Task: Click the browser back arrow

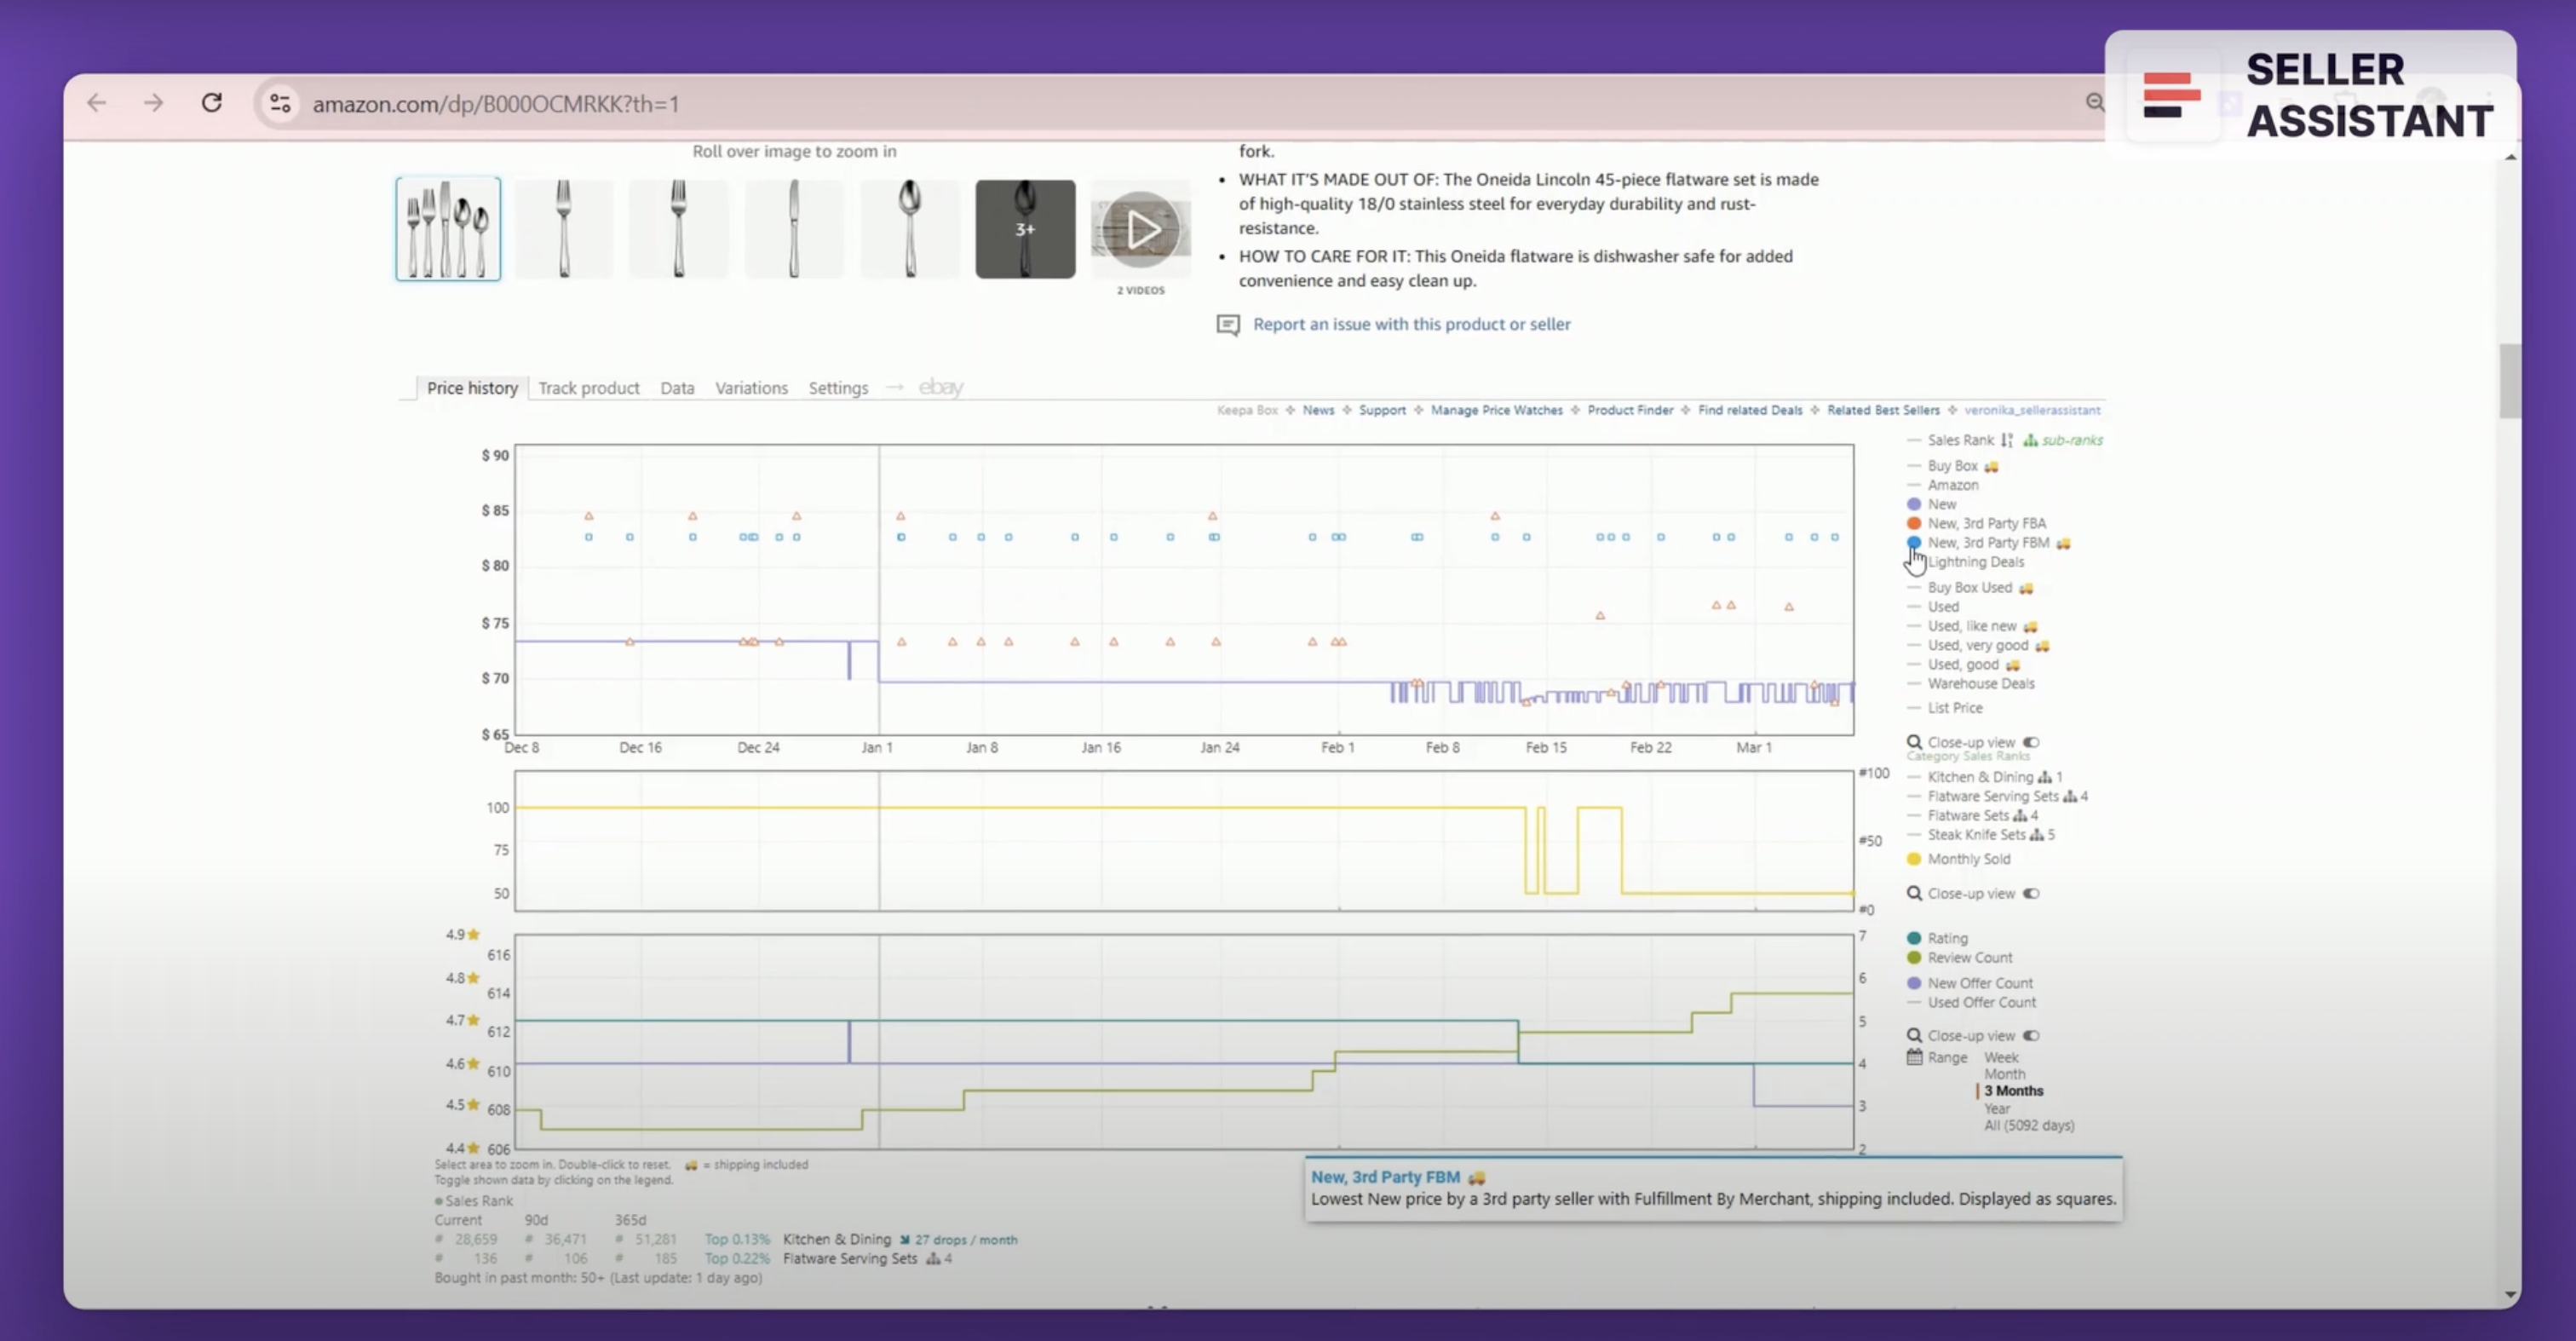Action: [96, 103]
